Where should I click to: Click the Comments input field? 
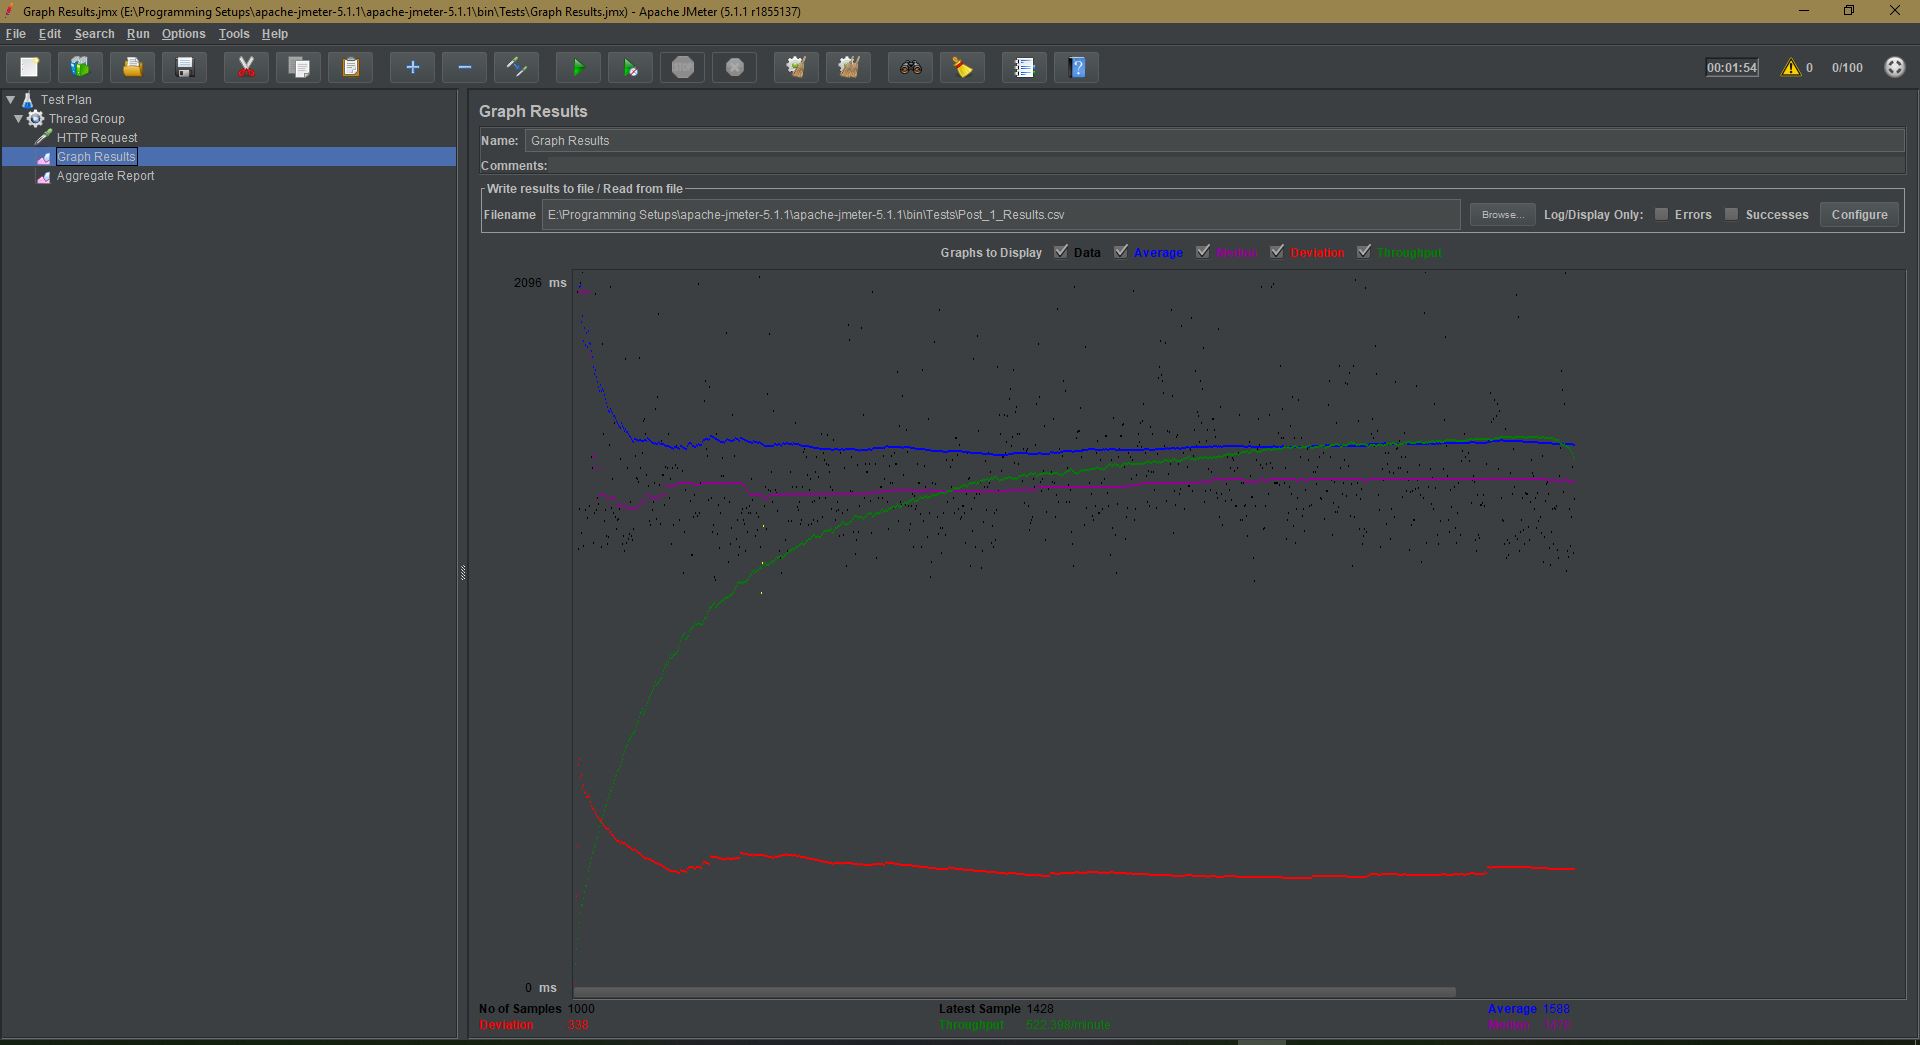[1227, 166]
